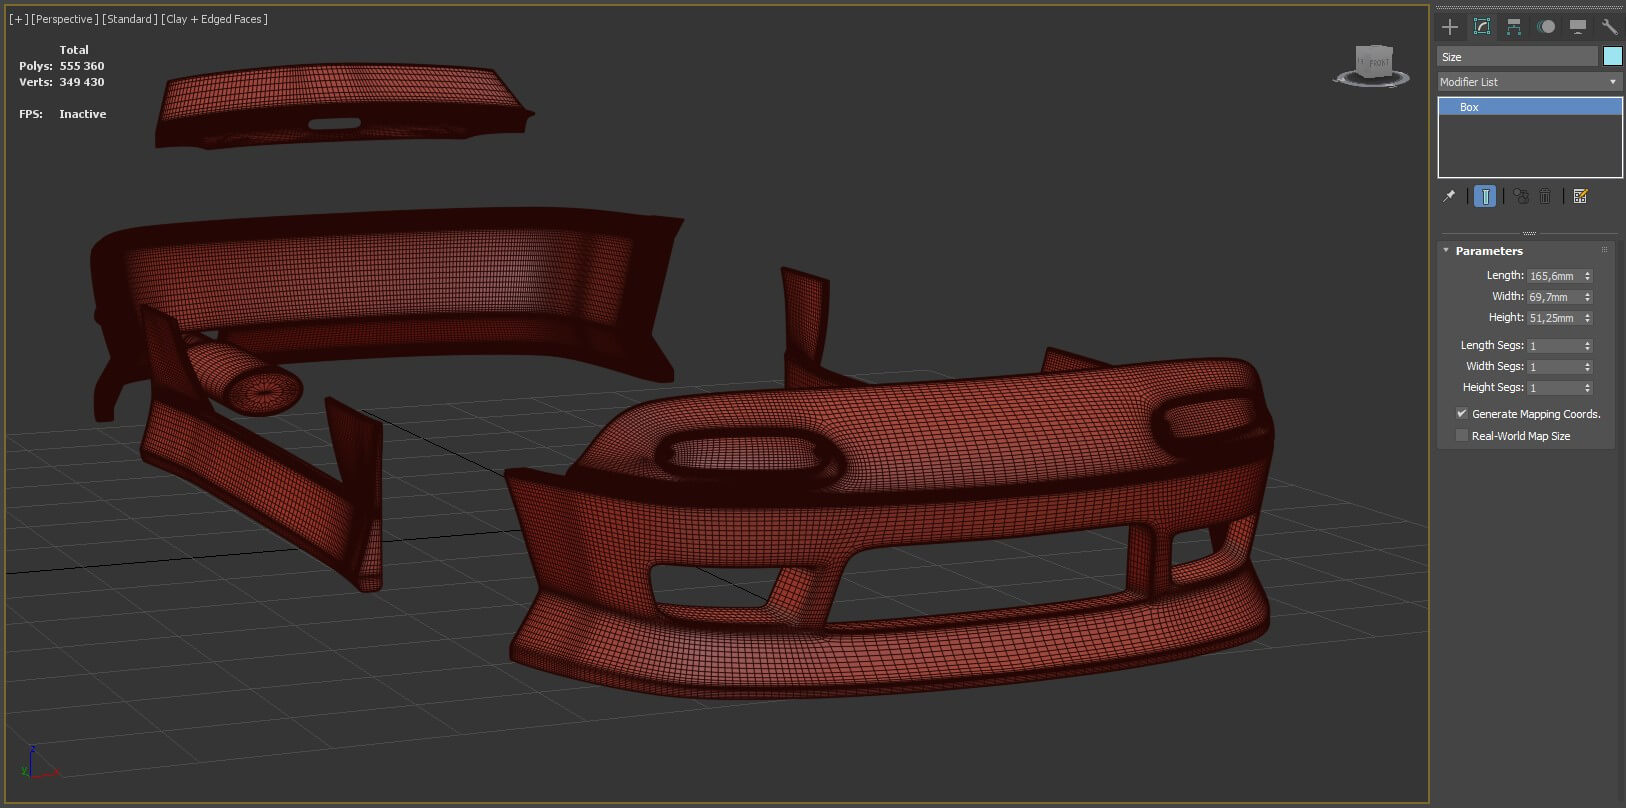This screenshot has height=808, width=1626.
Task: Open the [+] viewport general menu
Action: coord(18,19)
